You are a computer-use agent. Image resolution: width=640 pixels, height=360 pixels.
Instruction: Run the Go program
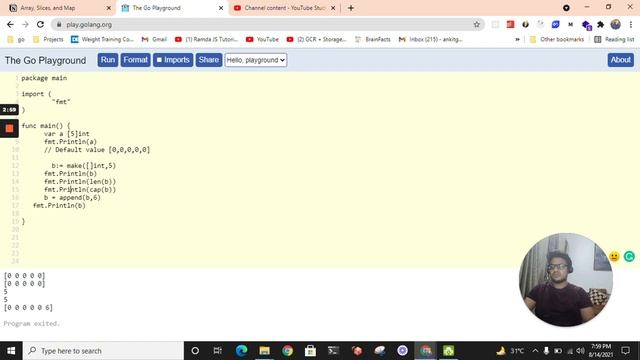coord(108,60)
